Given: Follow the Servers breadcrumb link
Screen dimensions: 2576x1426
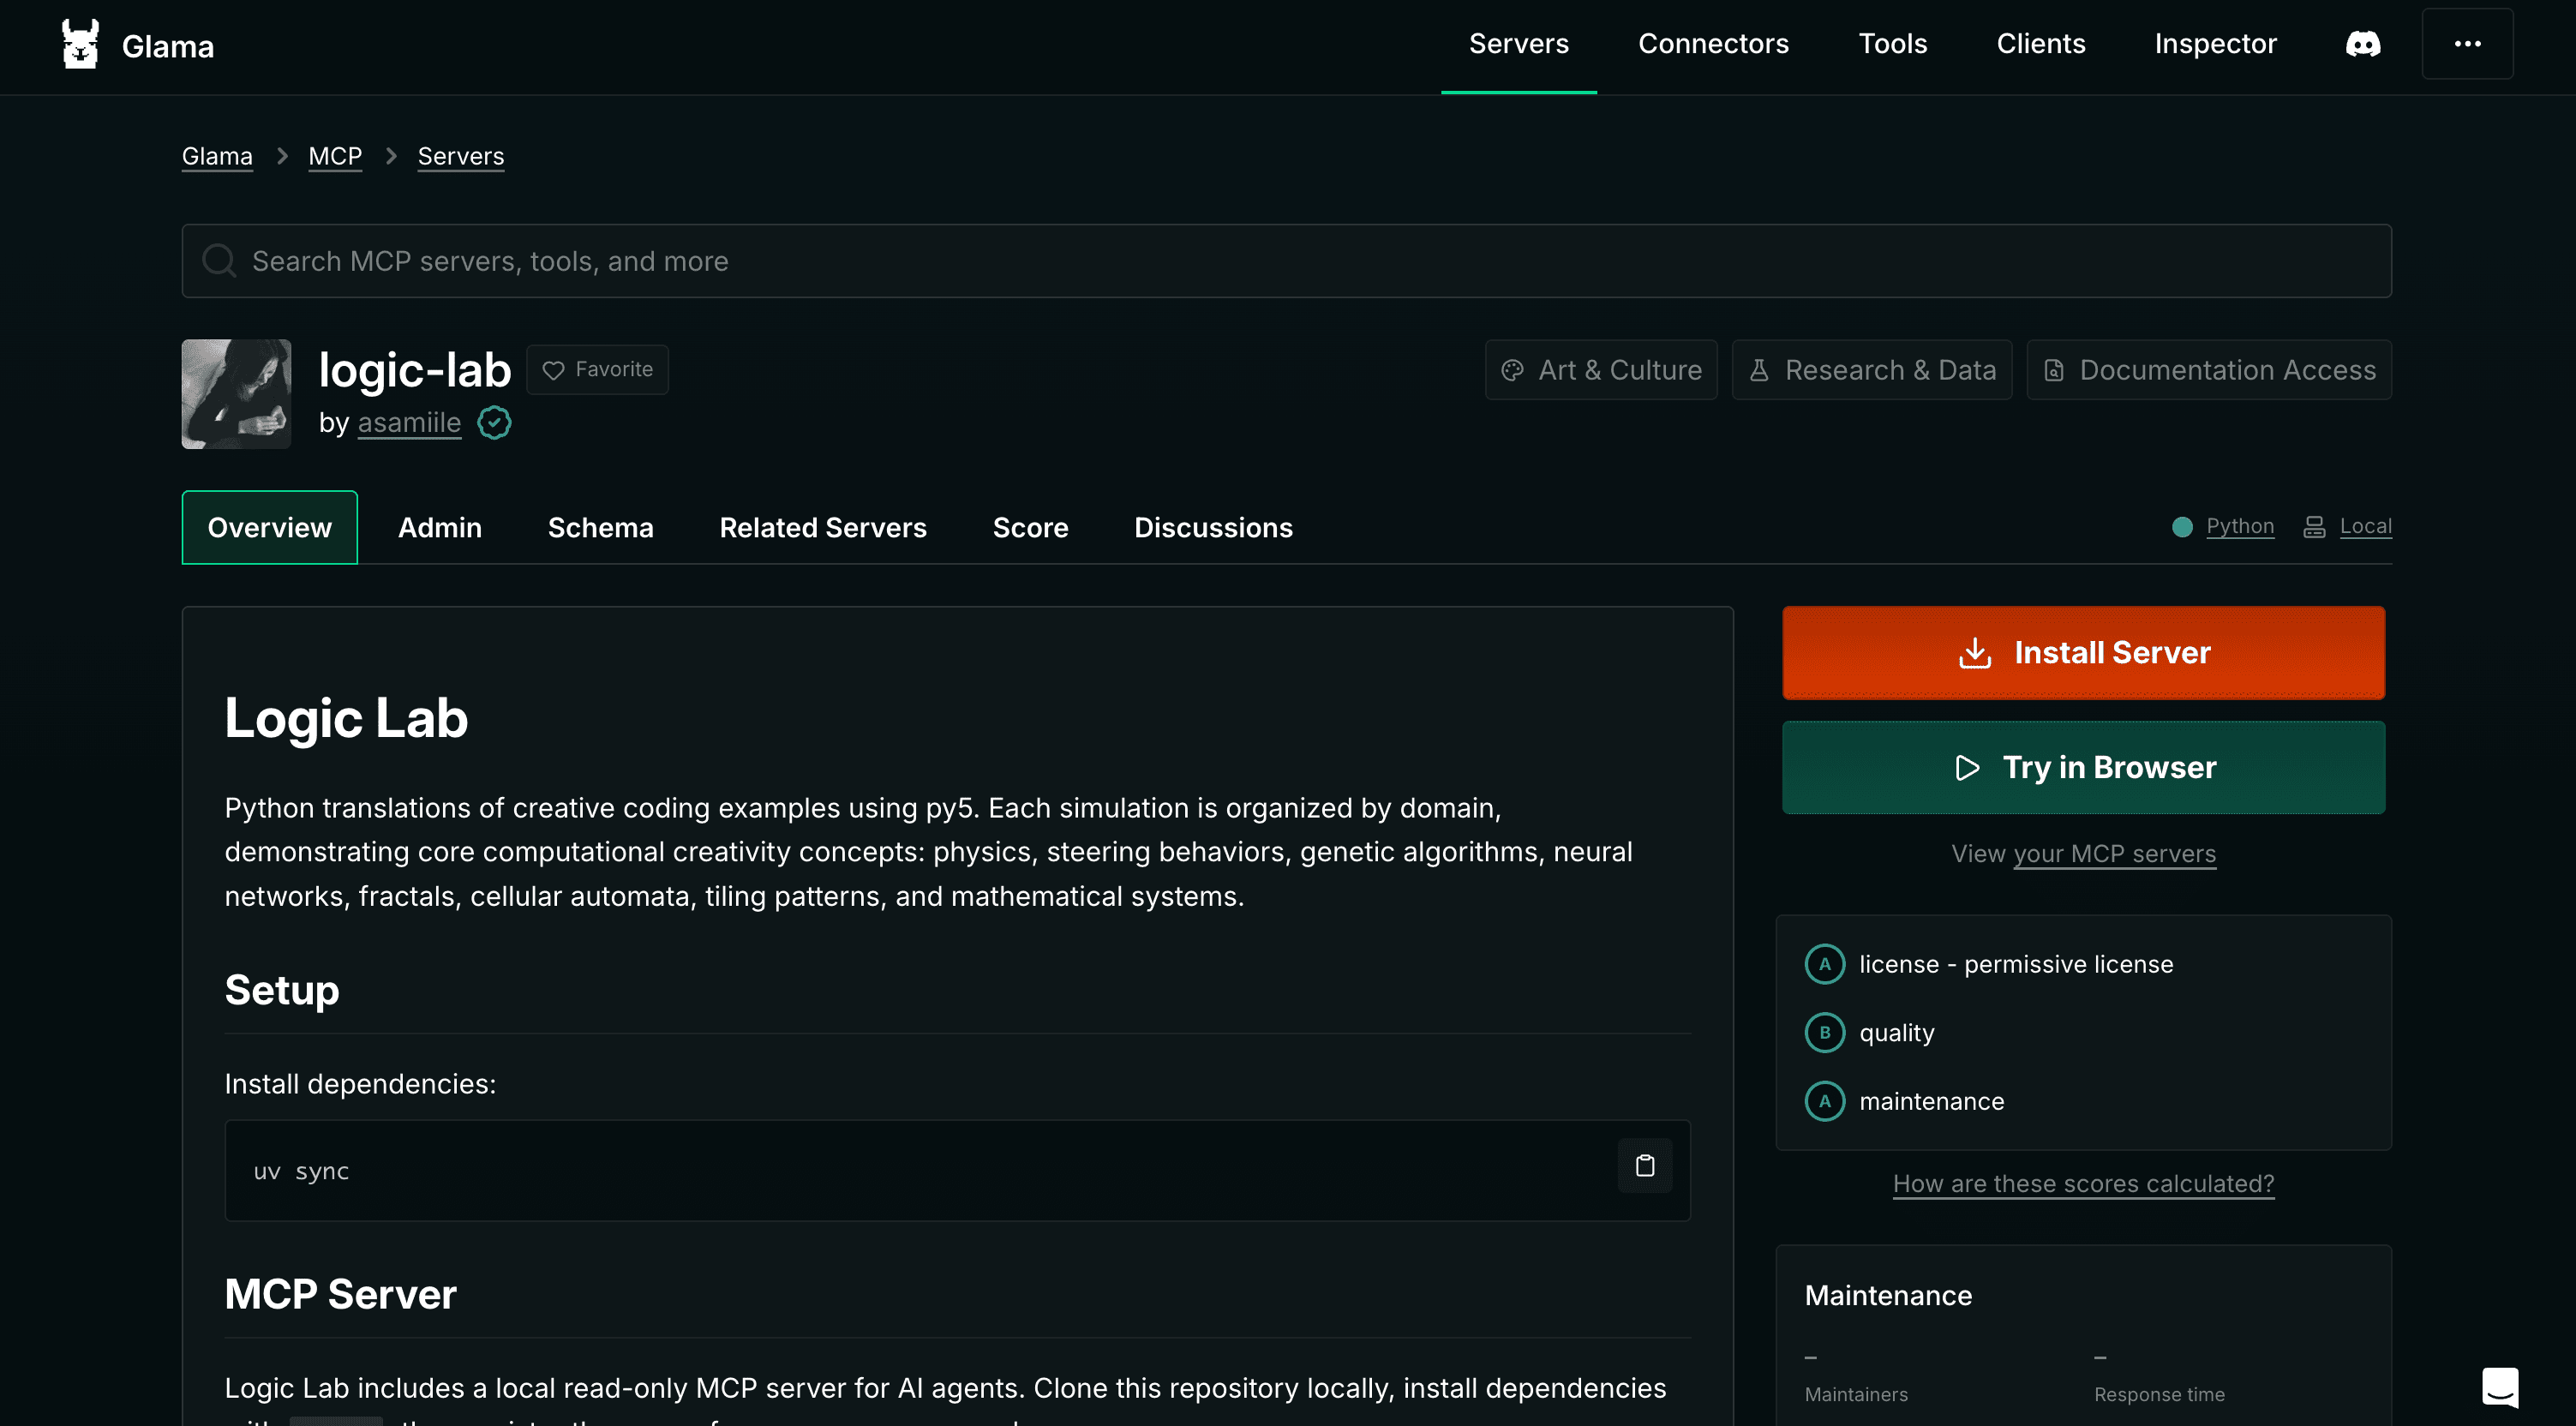Looking at the screenshot, I should (461, 156).
